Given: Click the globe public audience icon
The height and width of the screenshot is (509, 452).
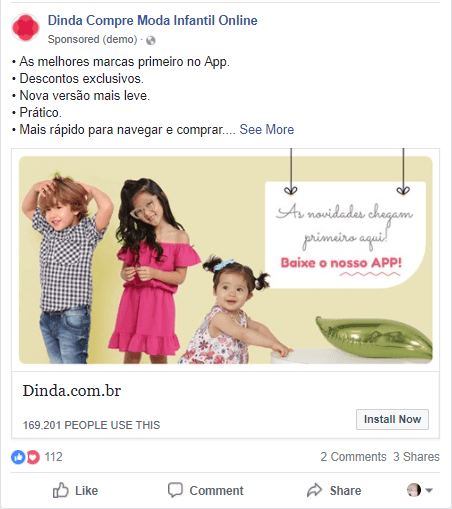Looking at the screenshot, I should pos(151,40).
